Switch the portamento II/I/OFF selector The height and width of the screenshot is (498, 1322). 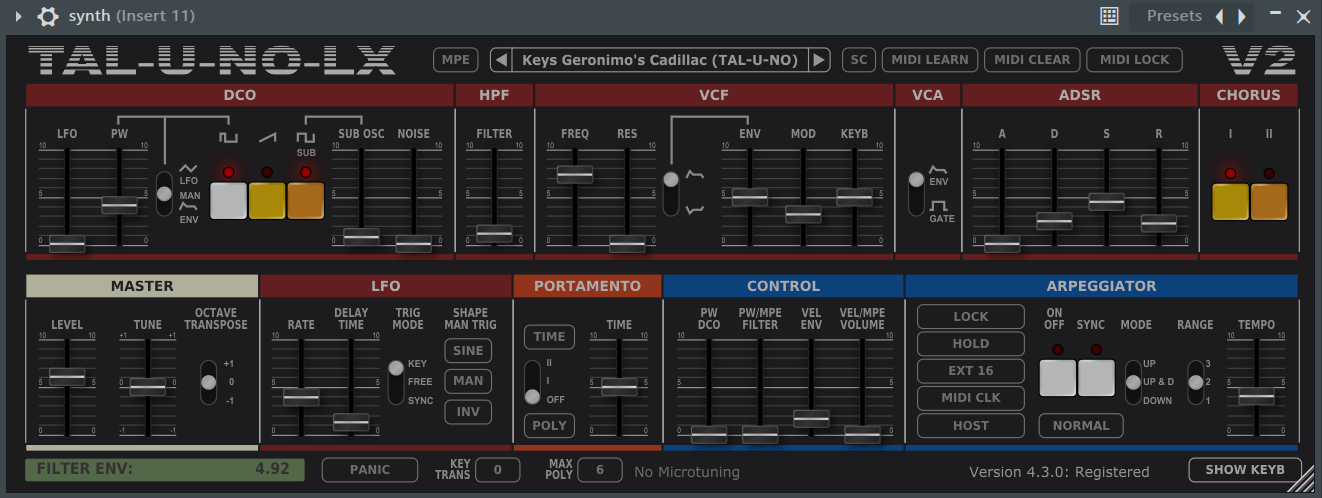(533, 382)
